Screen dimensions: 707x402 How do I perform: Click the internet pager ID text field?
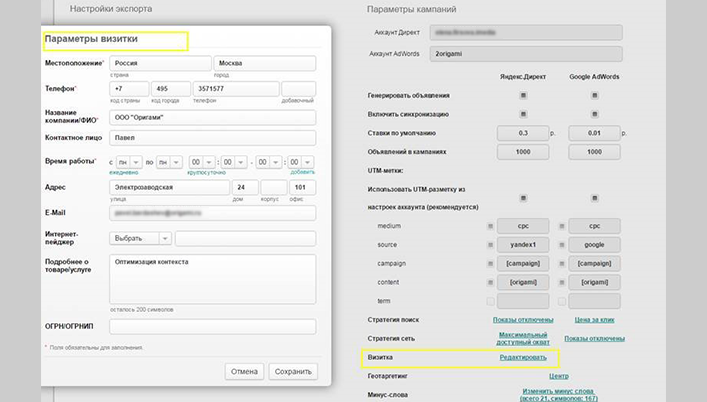pos(245,238)
